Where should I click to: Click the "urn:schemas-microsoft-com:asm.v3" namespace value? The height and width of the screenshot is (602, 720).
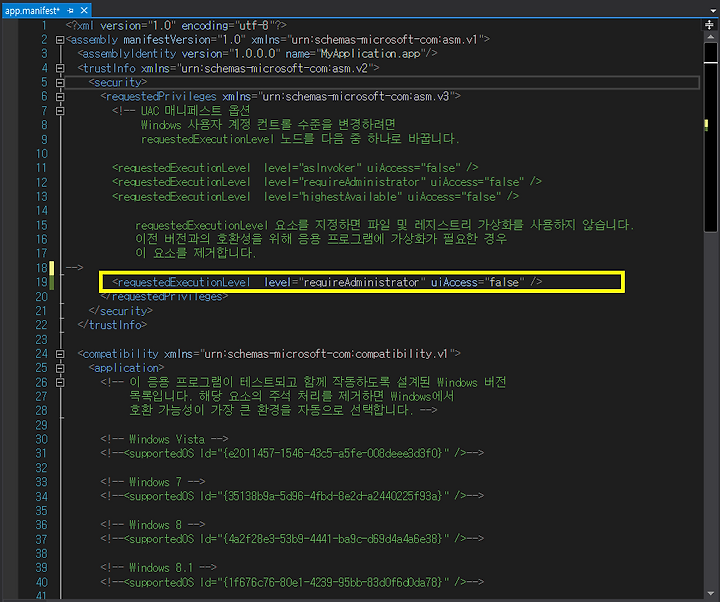point(355,97)
